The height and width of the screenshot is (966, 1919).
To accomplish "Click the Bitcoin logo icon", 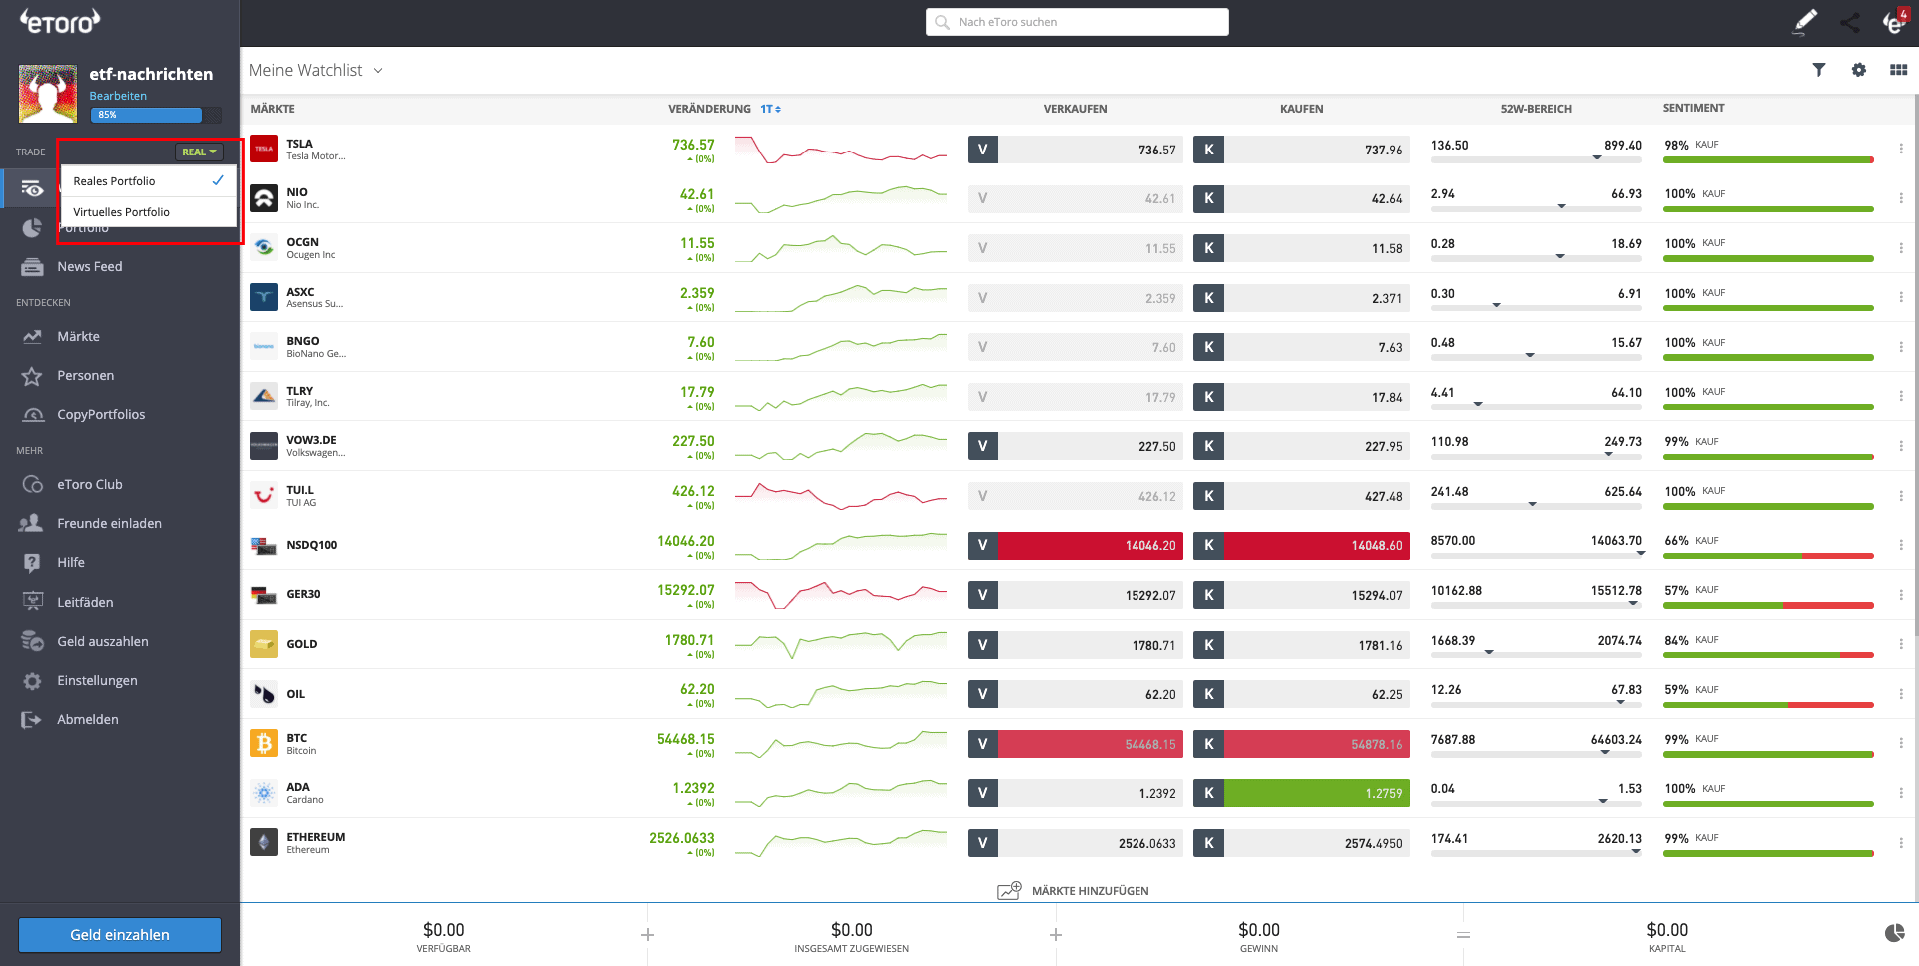I will pos(264,743).
